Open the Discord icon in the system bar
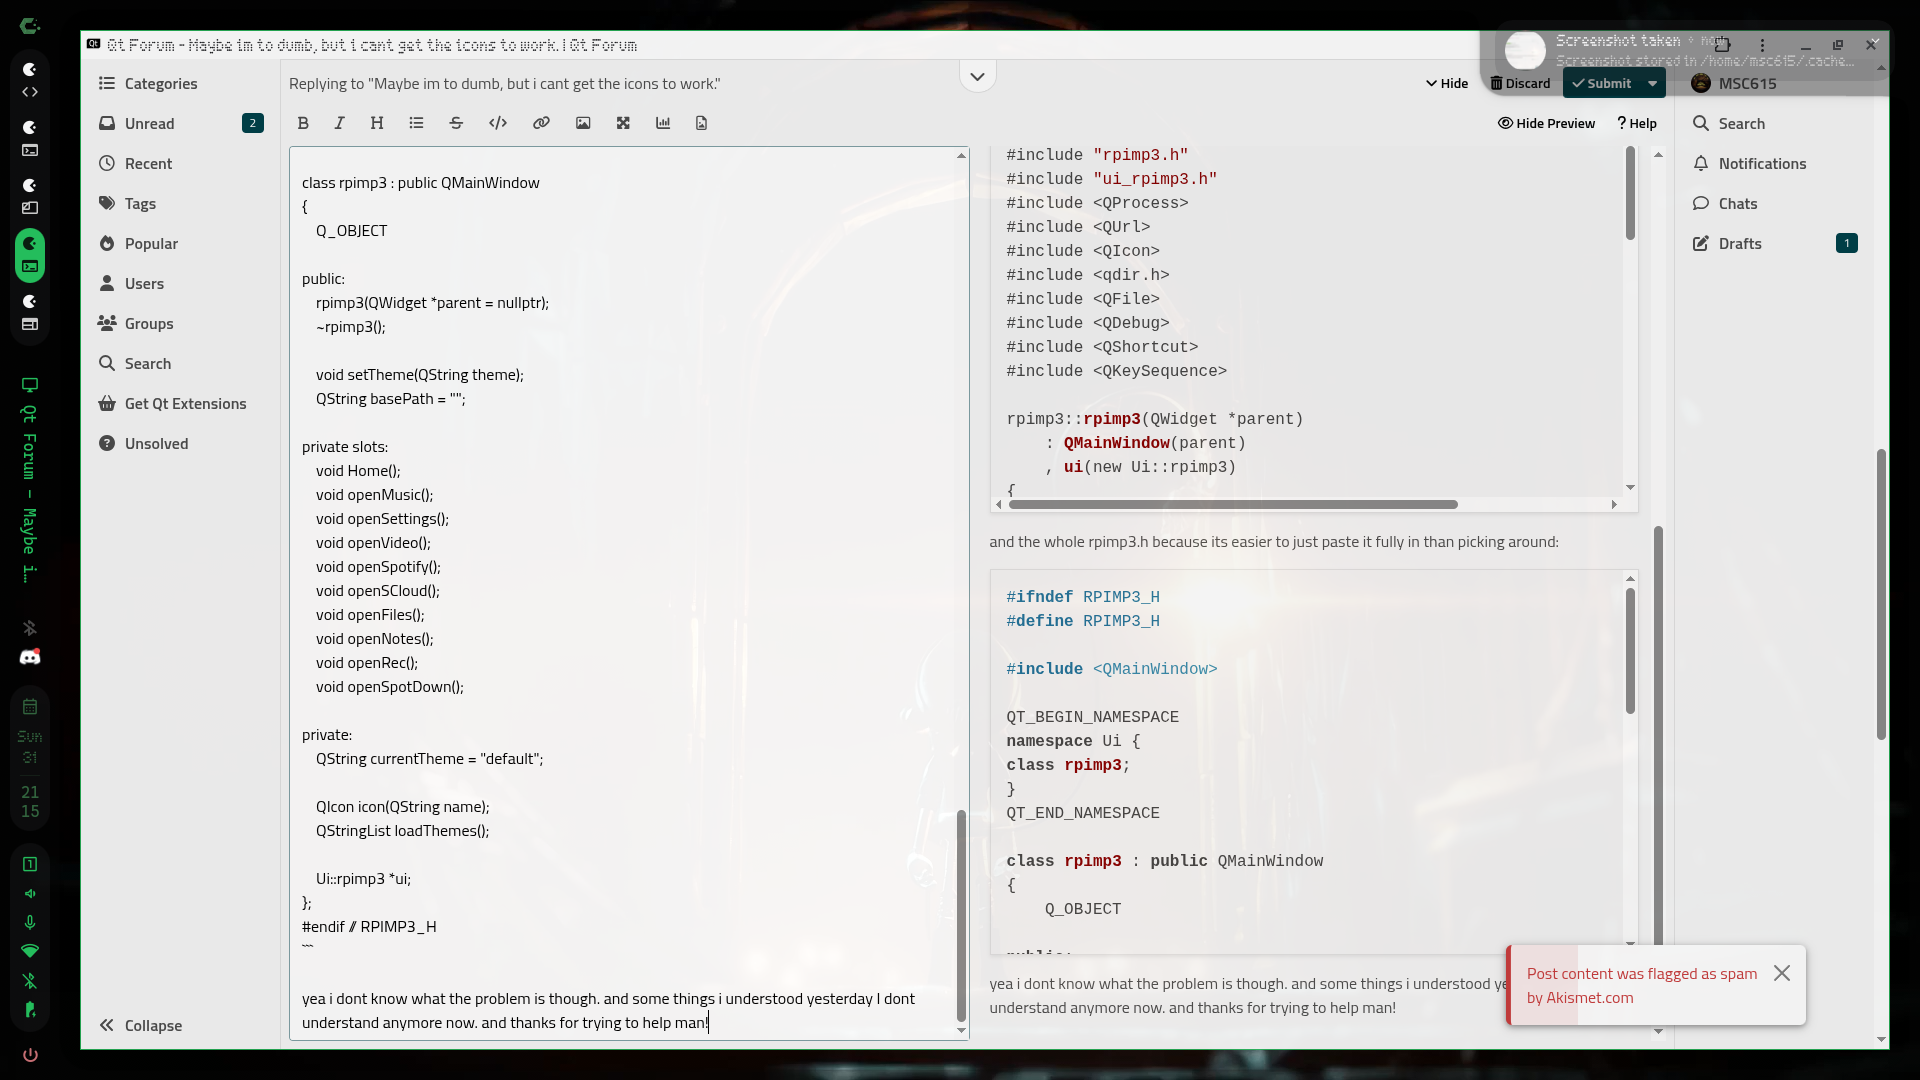The height and width of the screenshot is (1080, 1920). 30,657
